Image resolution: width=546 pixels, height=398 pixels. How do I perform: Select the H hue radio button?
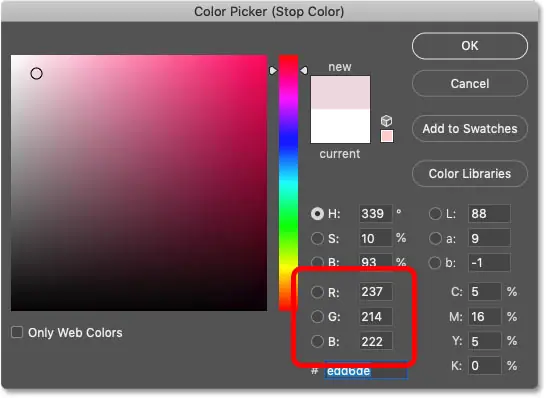point(317,213)
